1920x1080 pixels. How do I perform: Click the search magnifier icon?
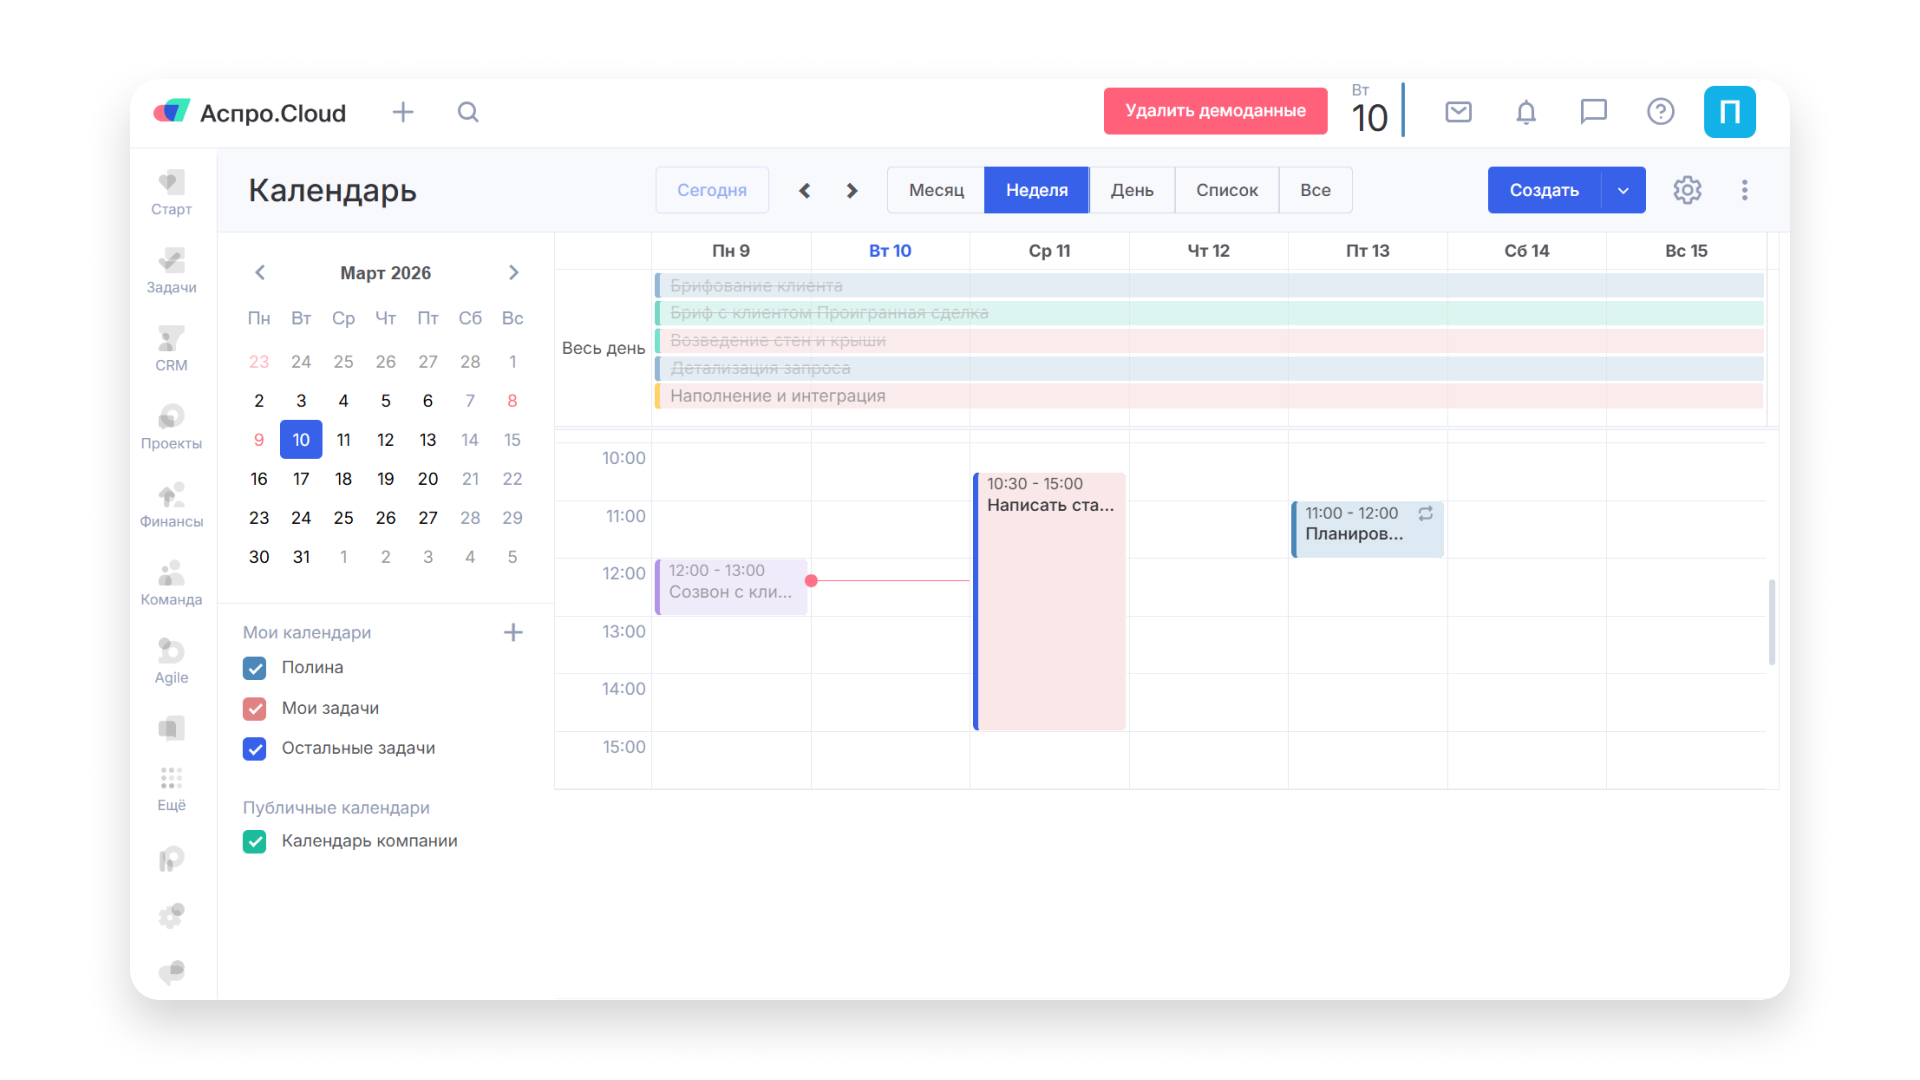[468, 112]
